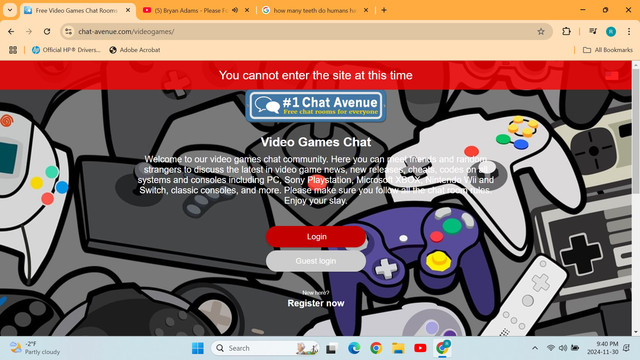Minimize the Chrome window
This screenshot has height=360, width=640.
583,10
